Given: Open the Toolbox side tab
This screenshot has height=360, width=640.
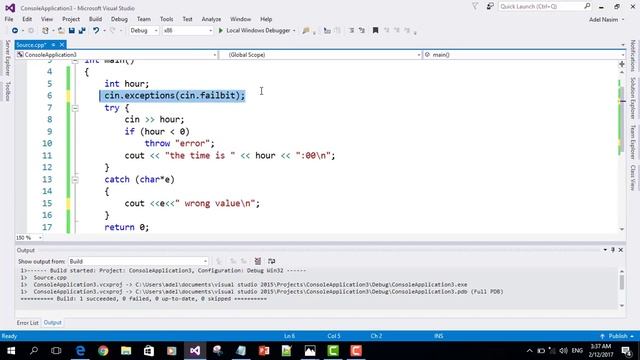Looking at the screenshot, I should point(7,91).
